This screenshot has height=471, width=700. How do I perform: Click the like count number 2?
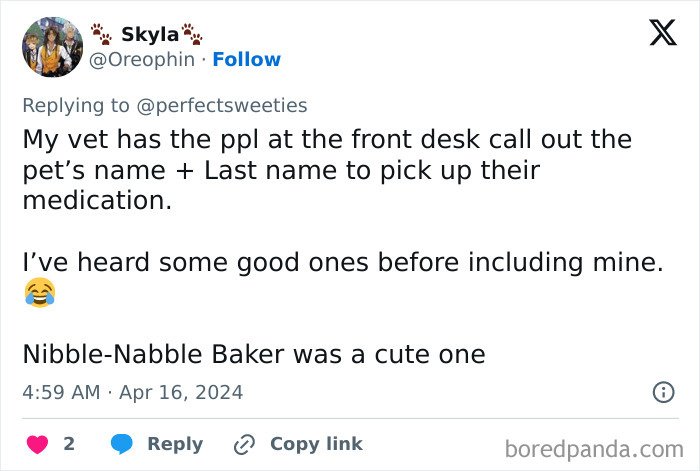pyautogui.click(x=69, y=444)
